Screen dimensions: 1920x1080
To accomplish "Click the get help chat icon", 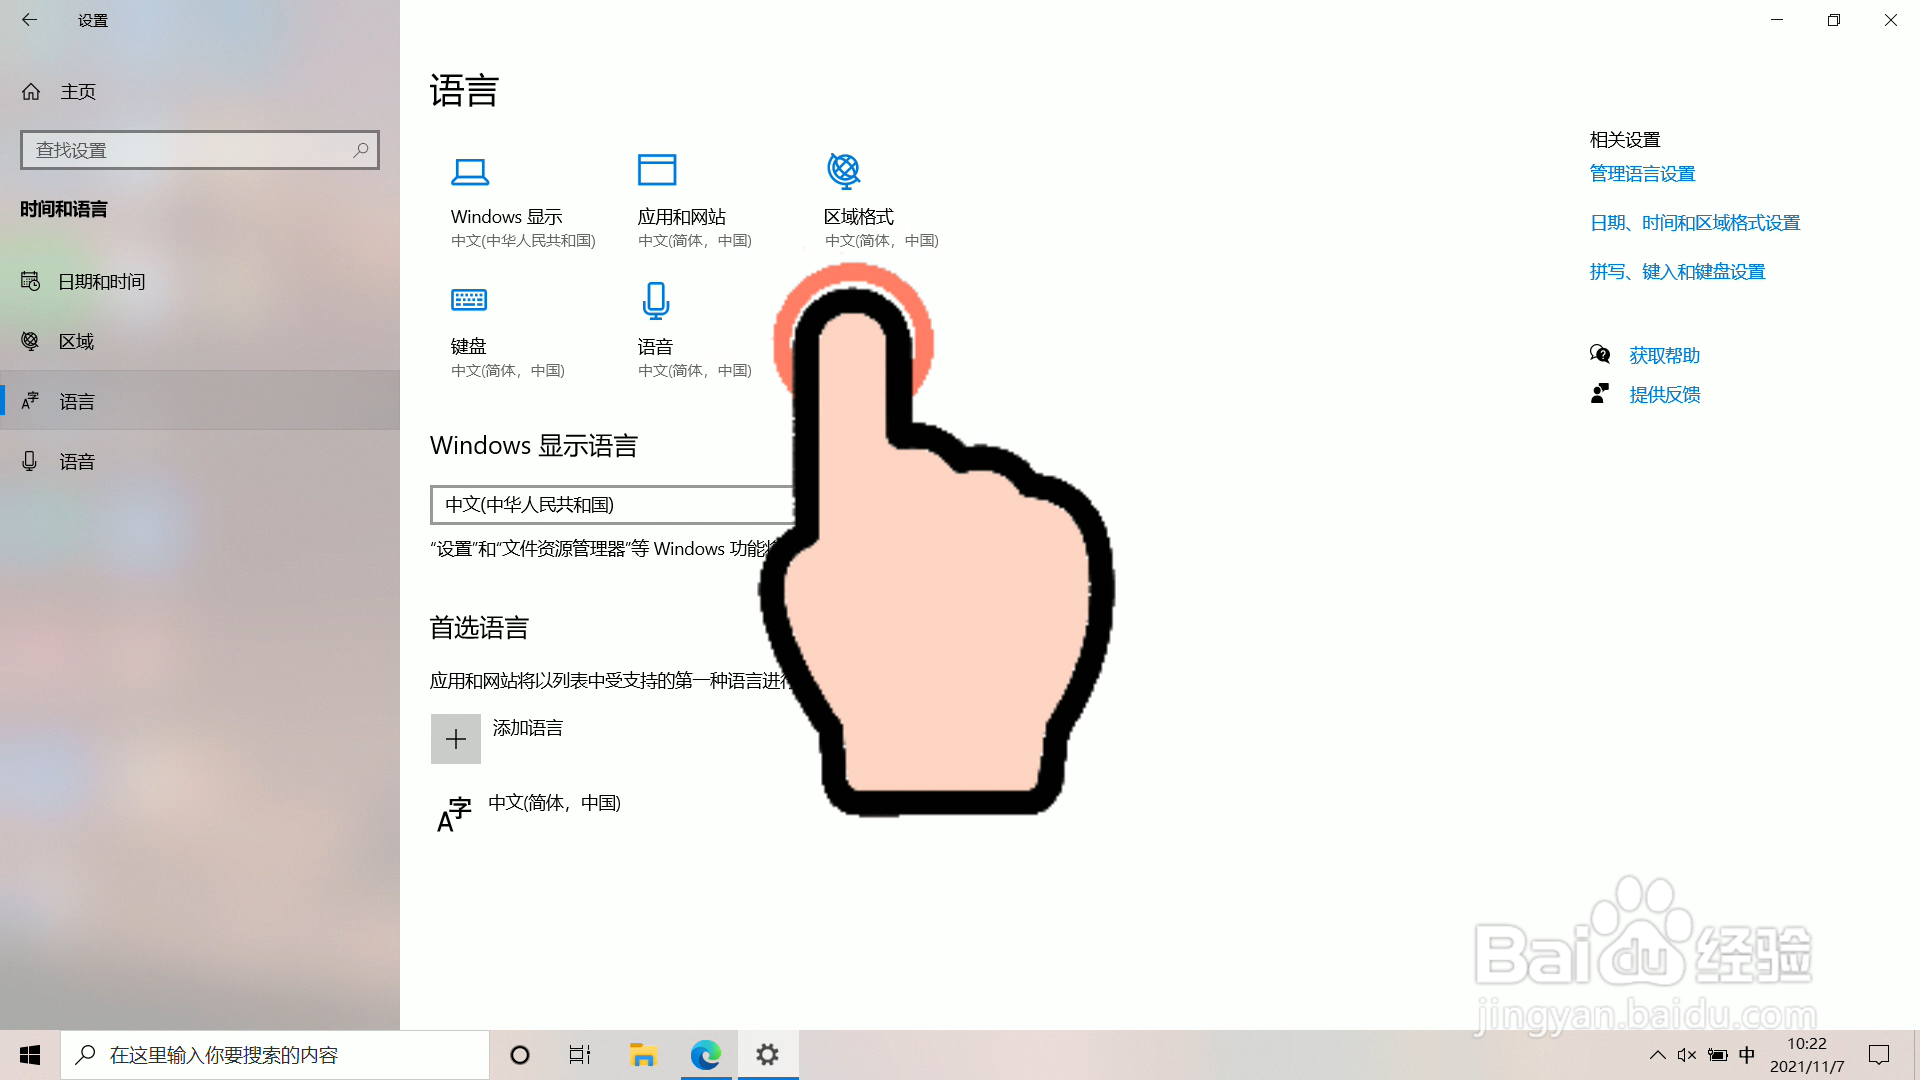I will [1600, 354].
